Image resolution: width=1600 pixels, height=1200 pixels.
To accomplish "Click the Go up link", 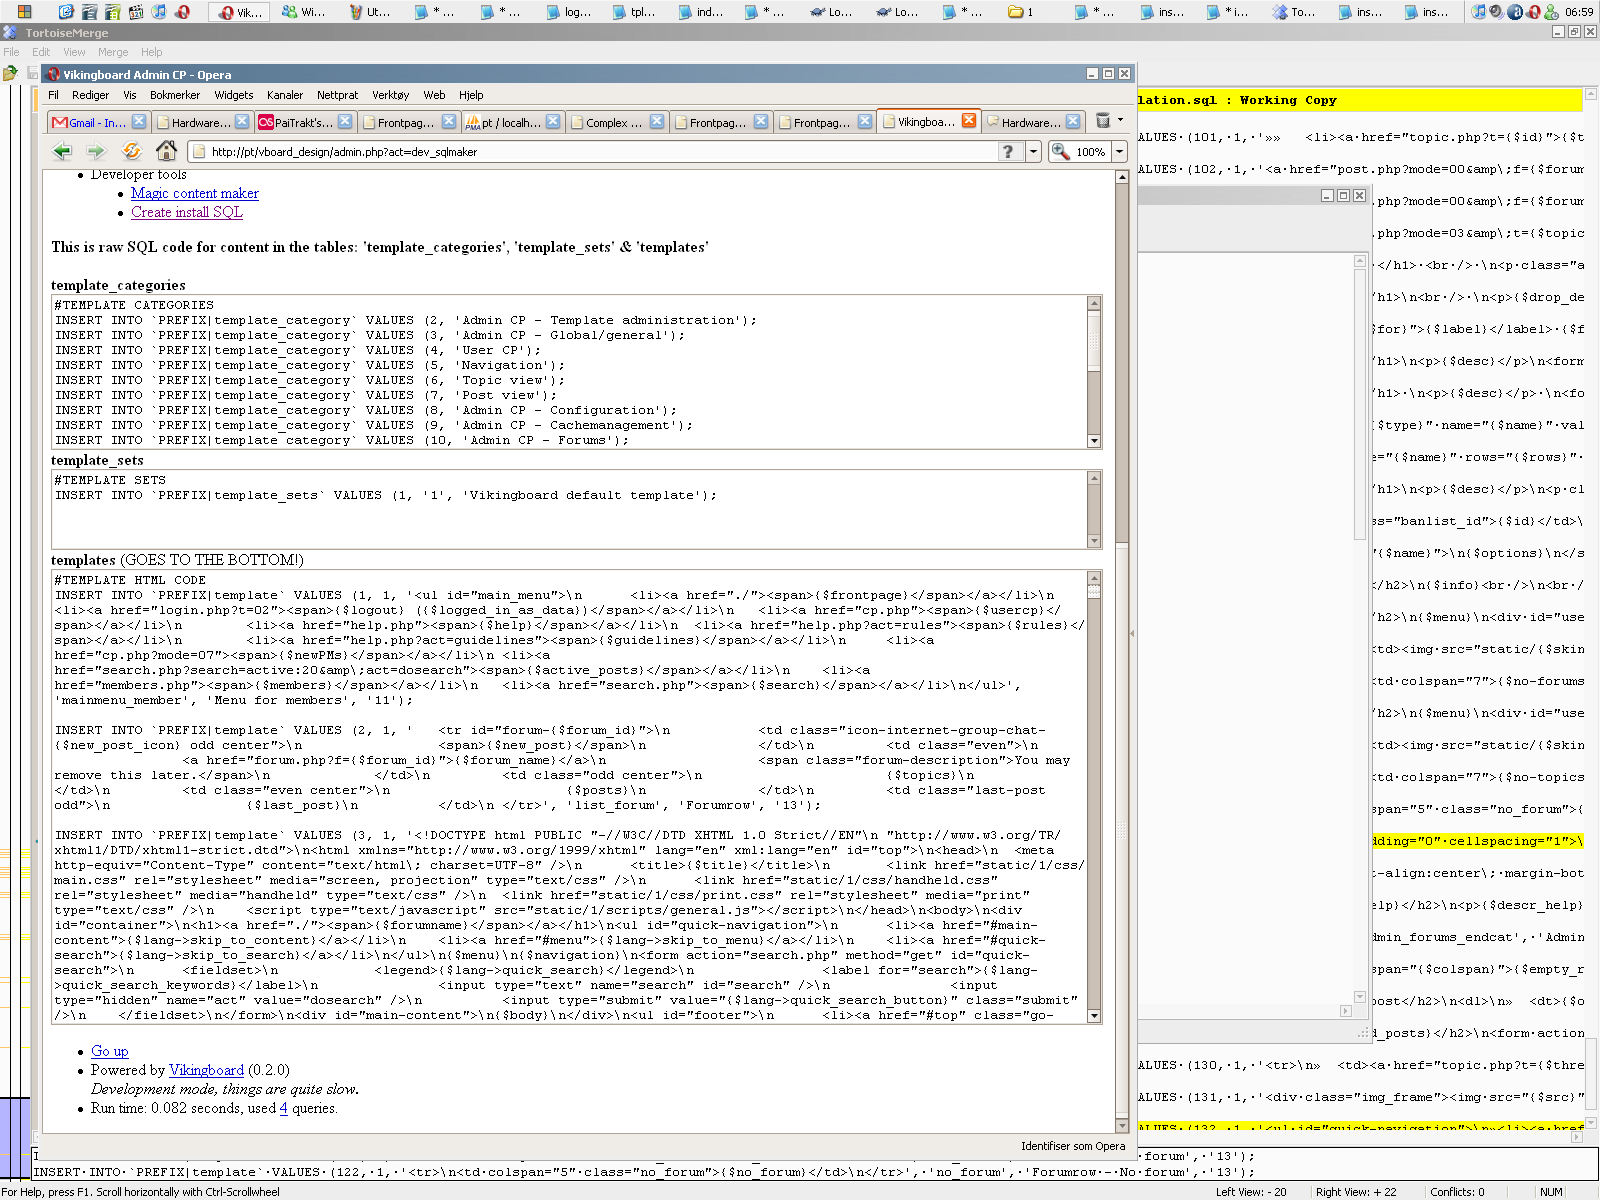I will (110, 1051).
